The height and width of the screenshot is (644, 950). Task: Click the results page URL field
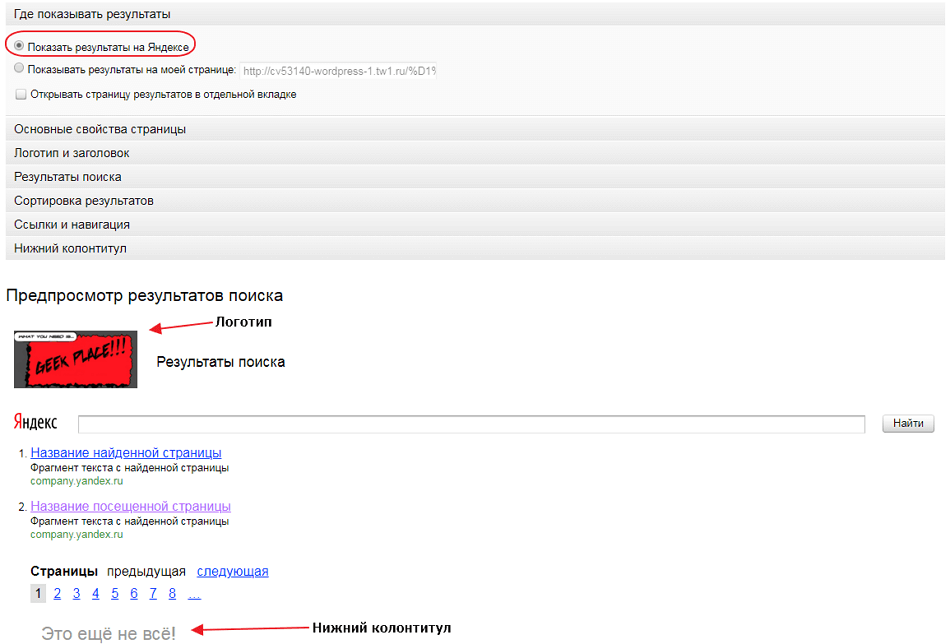(x=338, y=71)
